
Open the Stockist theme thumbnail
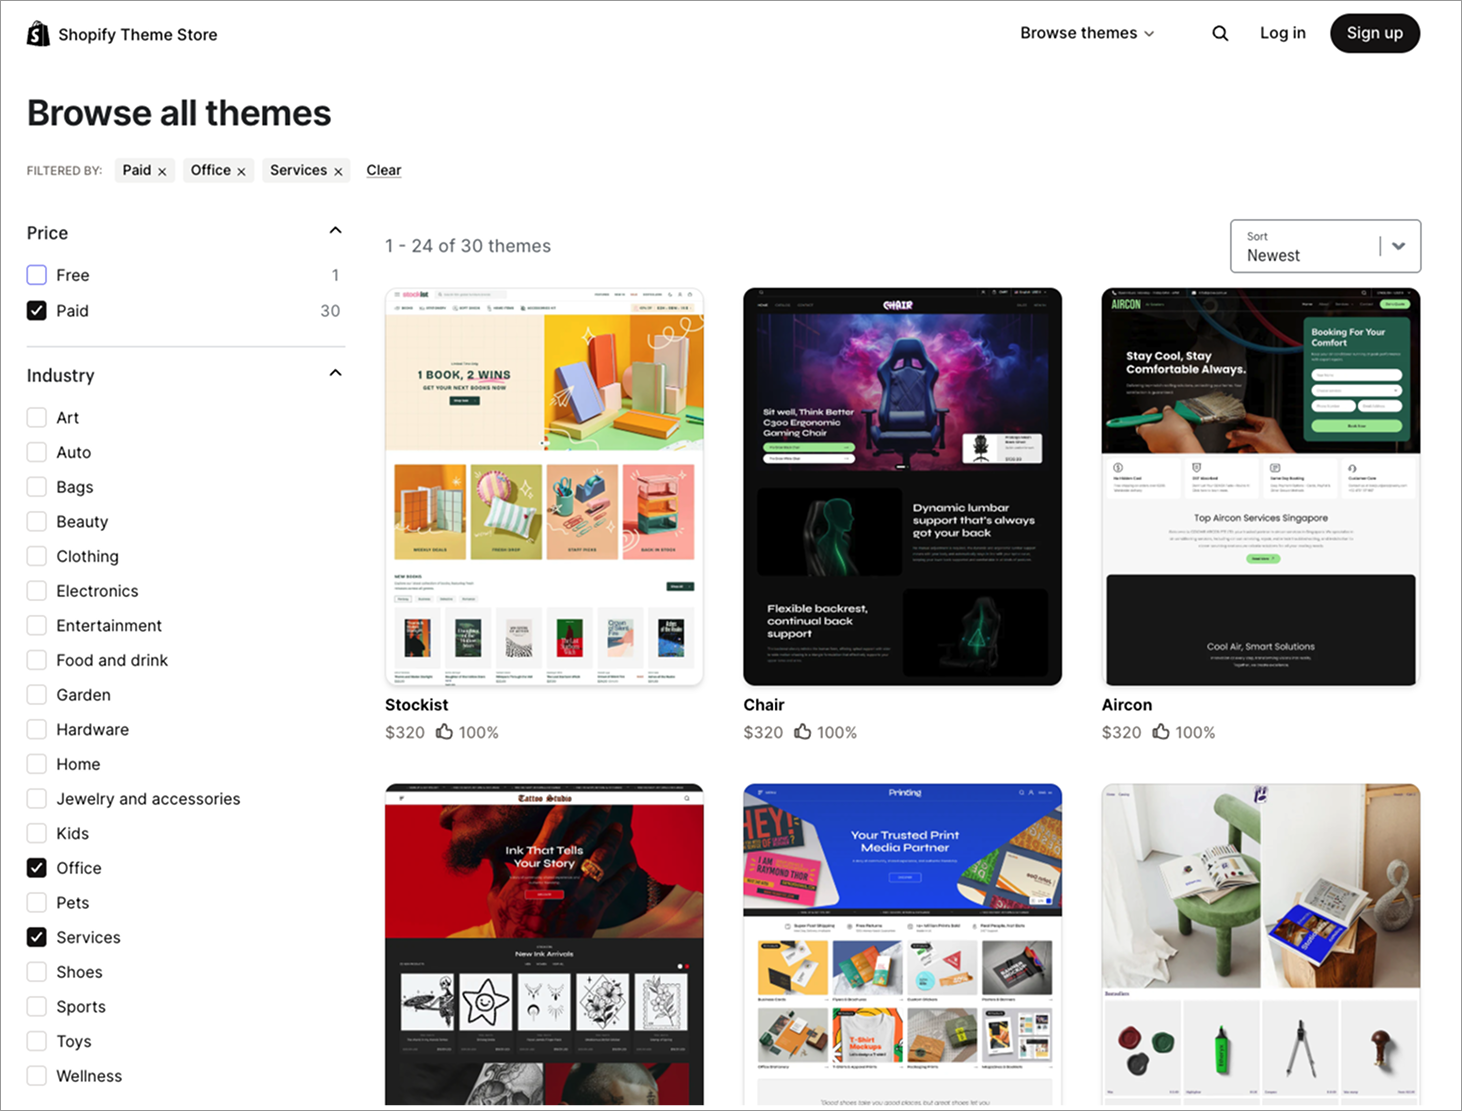(544, 487)
